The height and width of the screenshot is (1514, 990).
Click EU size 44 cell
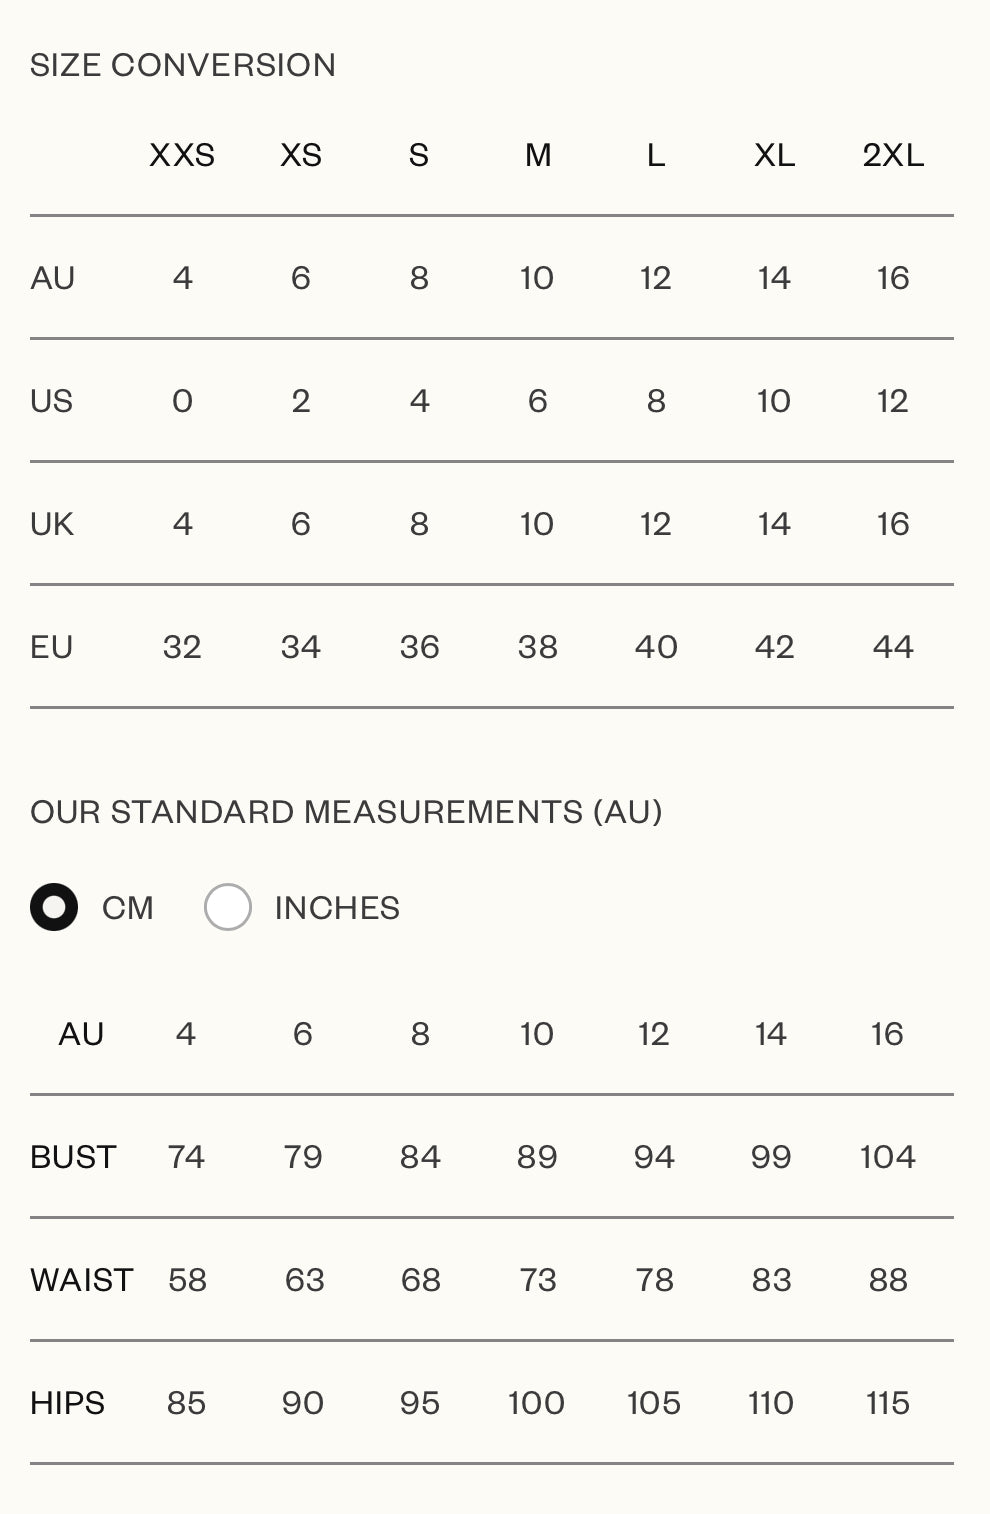point(893,647)
